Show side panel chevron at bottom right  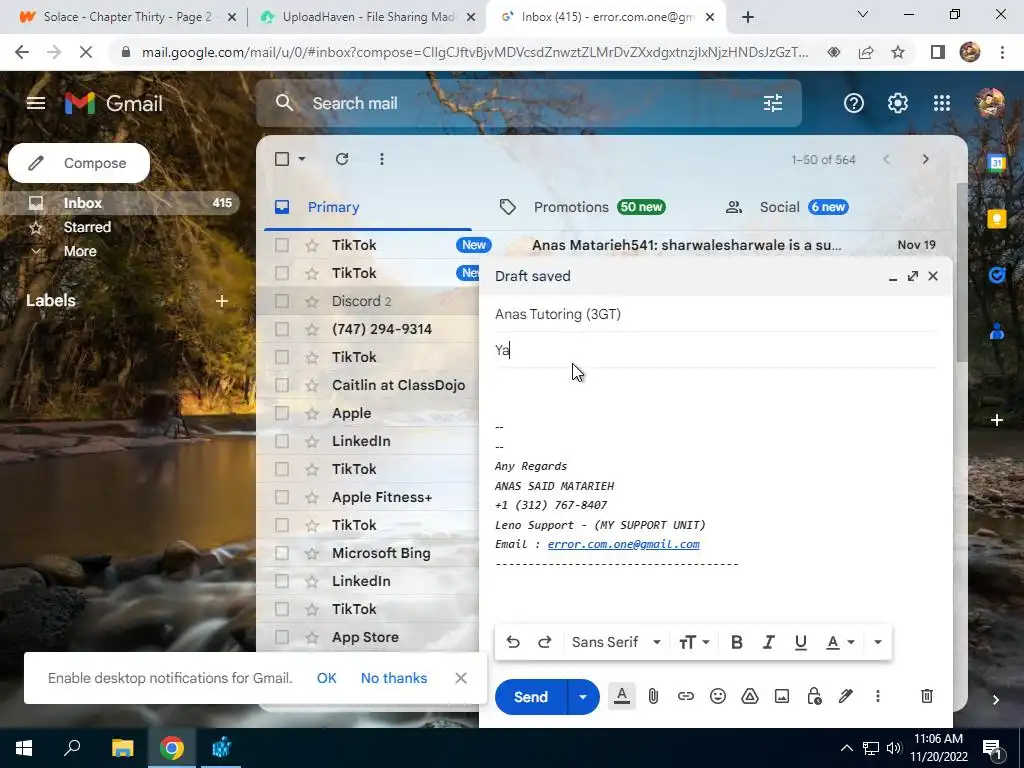(996, 700)
